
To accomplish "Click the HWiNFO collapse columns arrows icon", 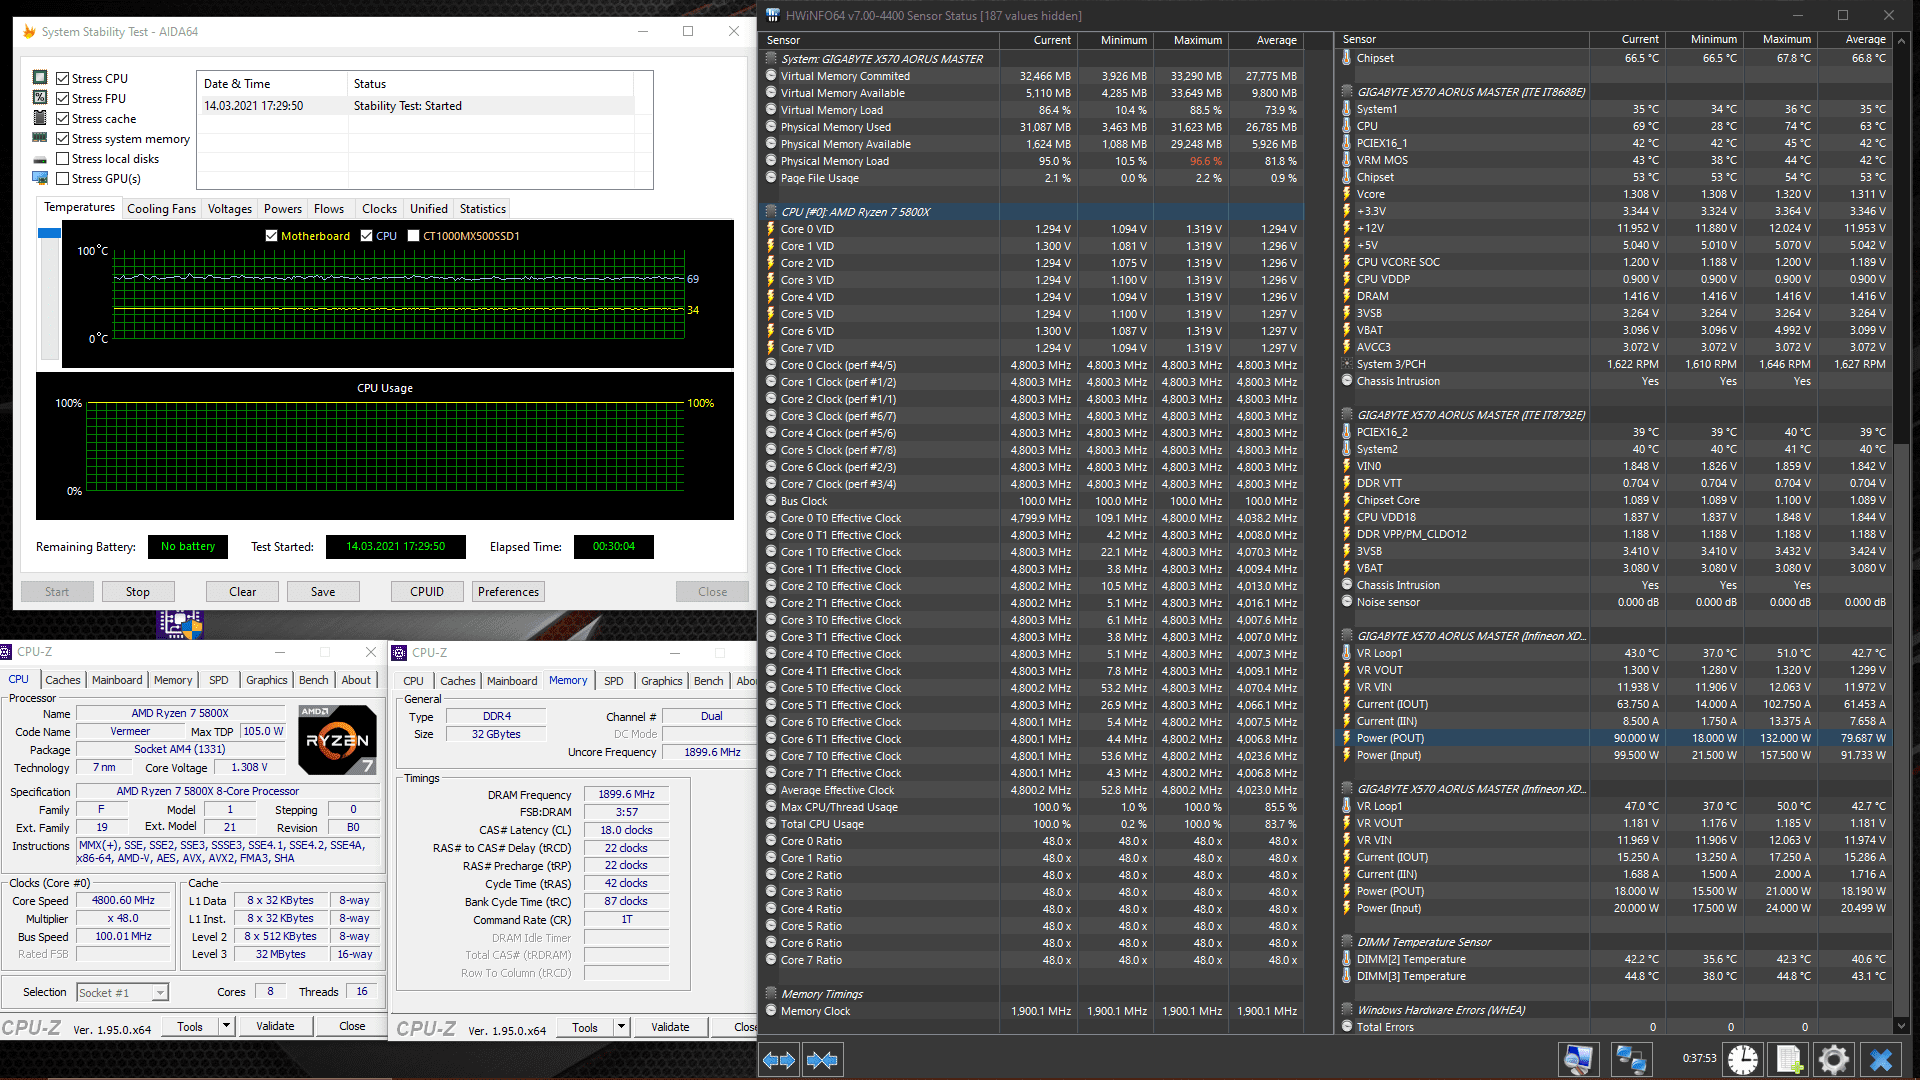I will (822, 1060).
